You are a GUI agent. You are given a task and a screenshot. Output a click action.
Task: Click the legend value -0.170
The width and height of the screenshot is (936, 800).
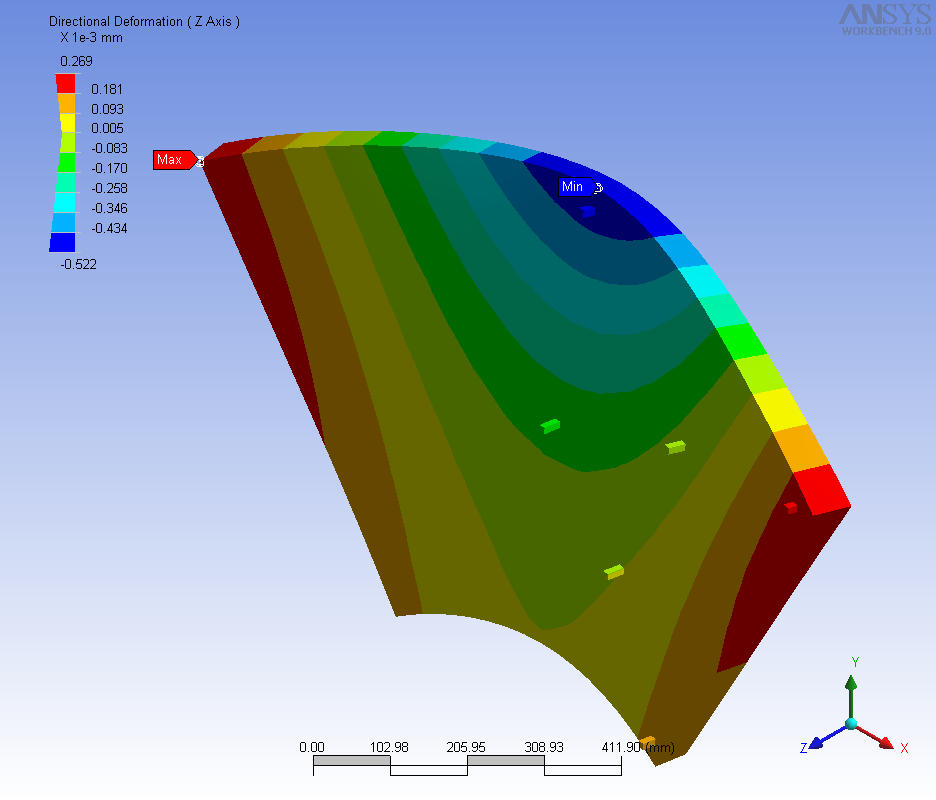click(109, 168)
